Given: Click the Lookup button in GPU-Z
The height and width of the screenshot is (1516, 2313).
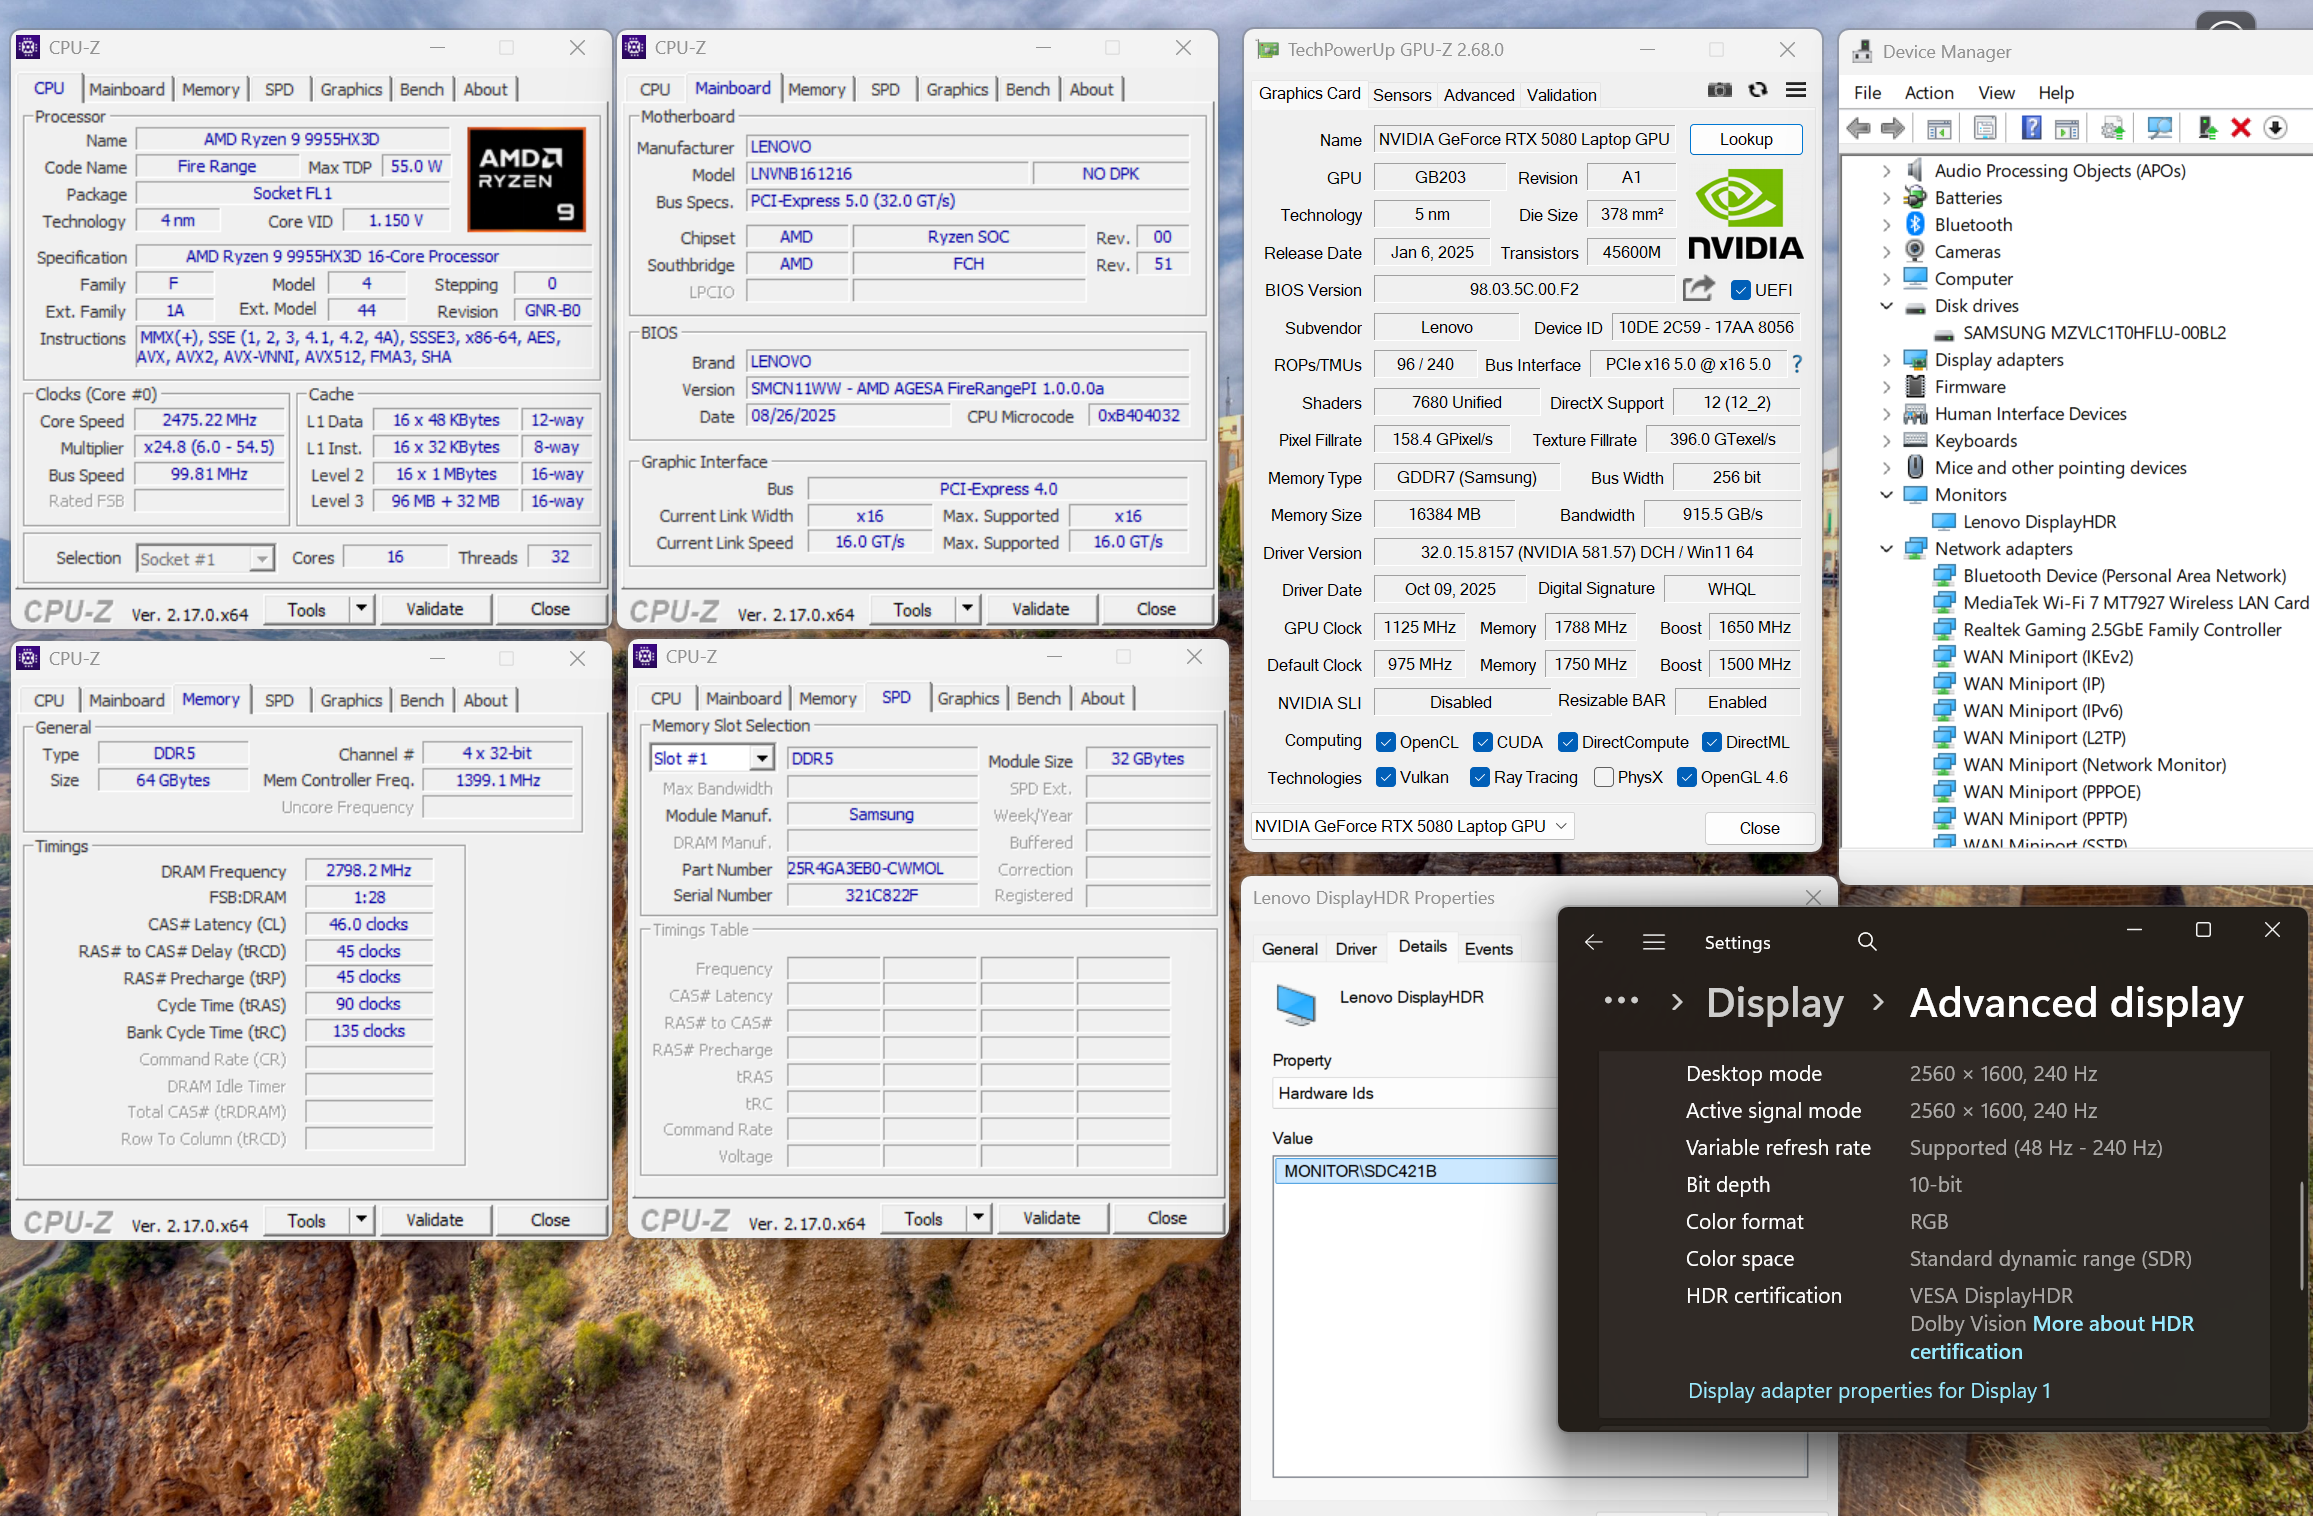Looking at the screenshot, I should click(1745, 140).
